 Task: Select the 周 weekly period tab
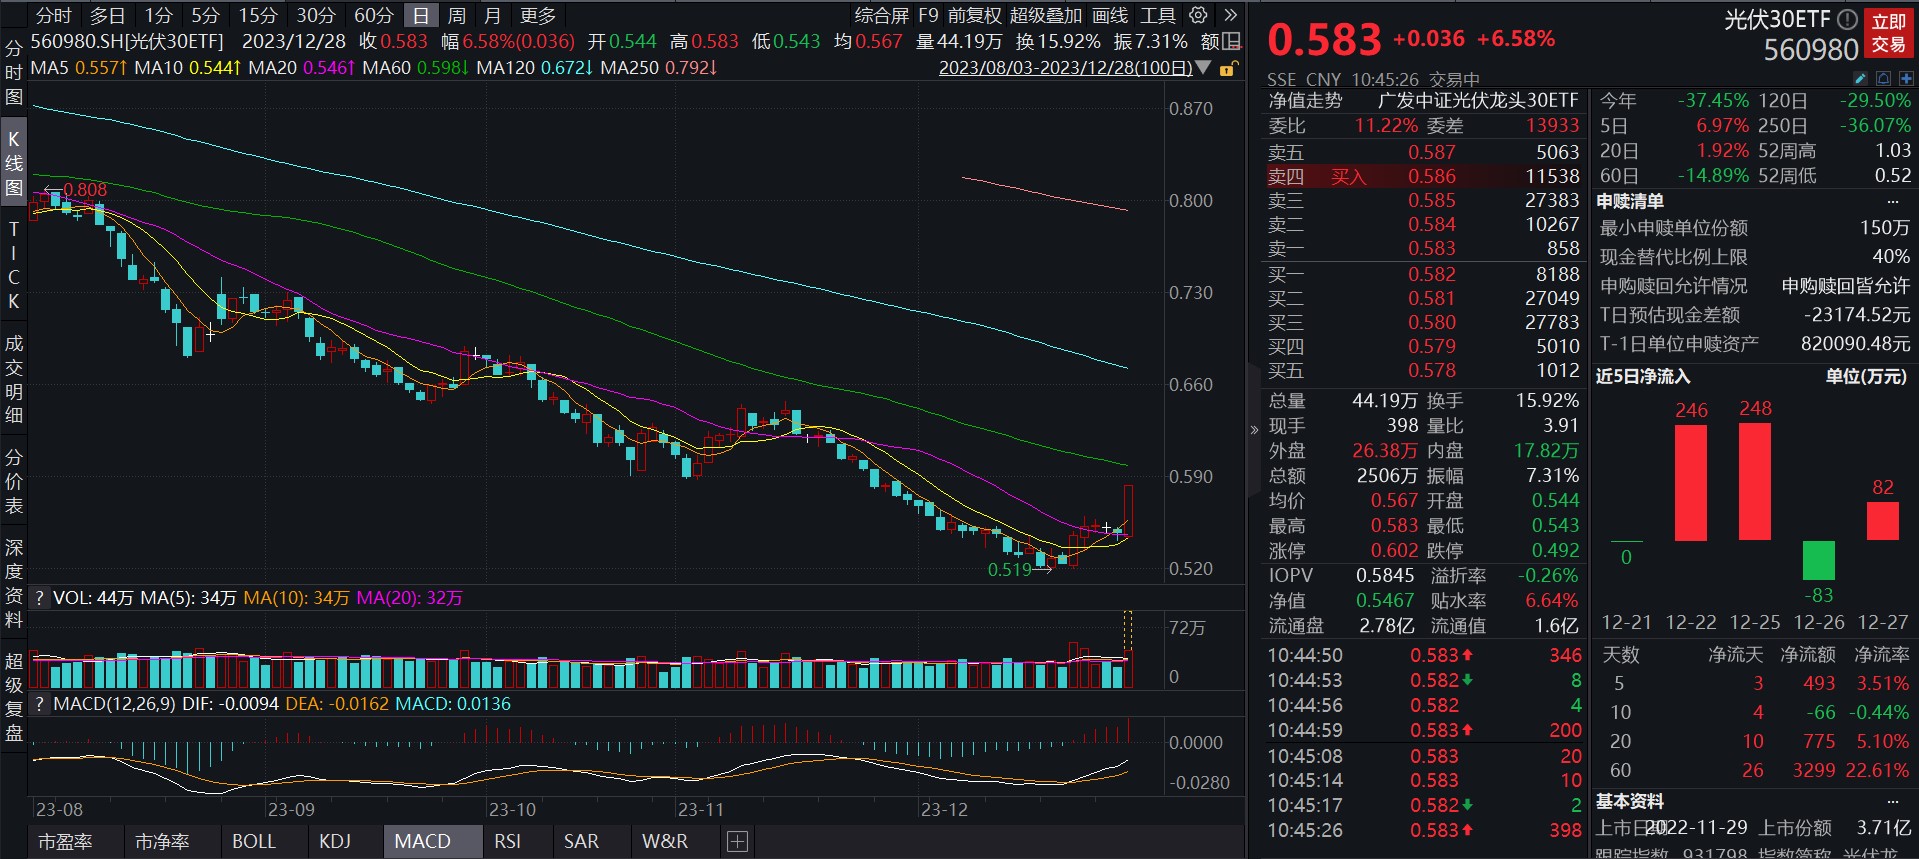point(457,15)
